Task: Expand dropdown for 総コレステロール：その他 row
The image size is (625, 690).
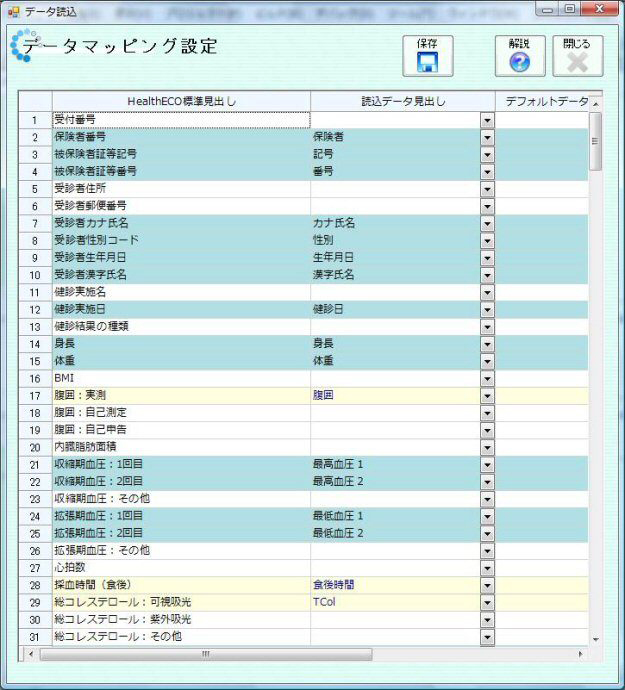Action: point(487,637)
